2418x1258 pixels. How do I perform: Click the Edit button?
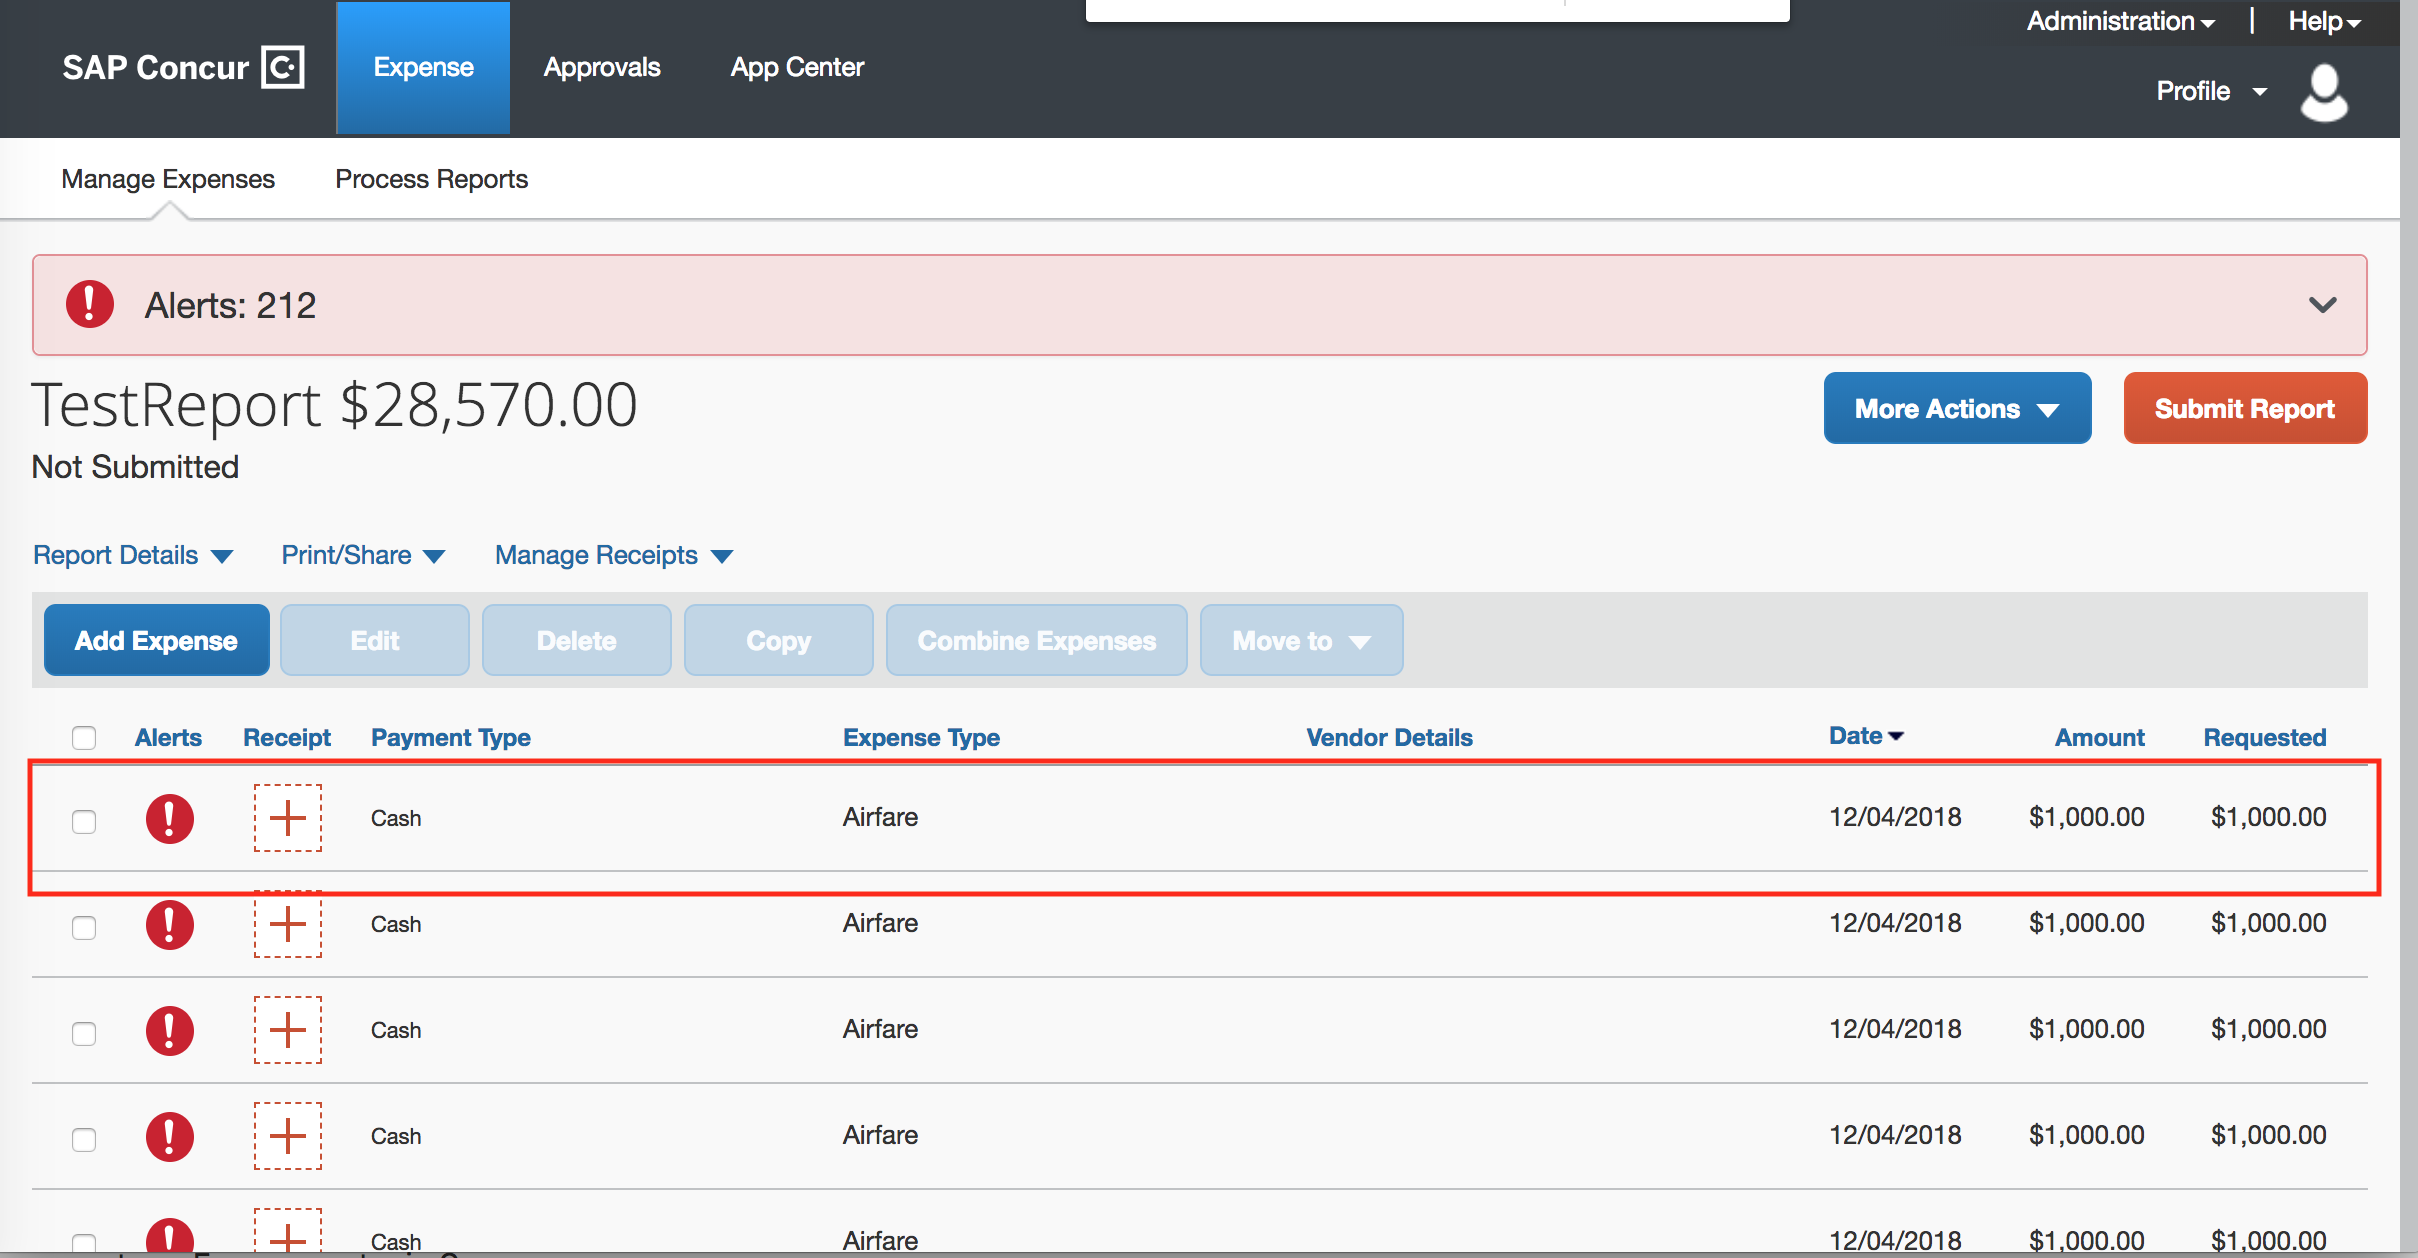[x=375, y=640]
